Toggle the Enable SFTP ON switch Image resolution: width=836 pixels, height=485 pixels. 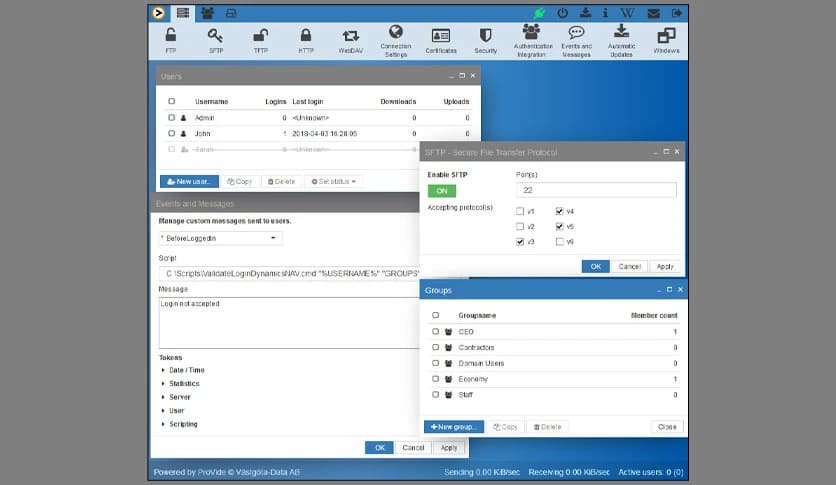[x=441, y=191]
